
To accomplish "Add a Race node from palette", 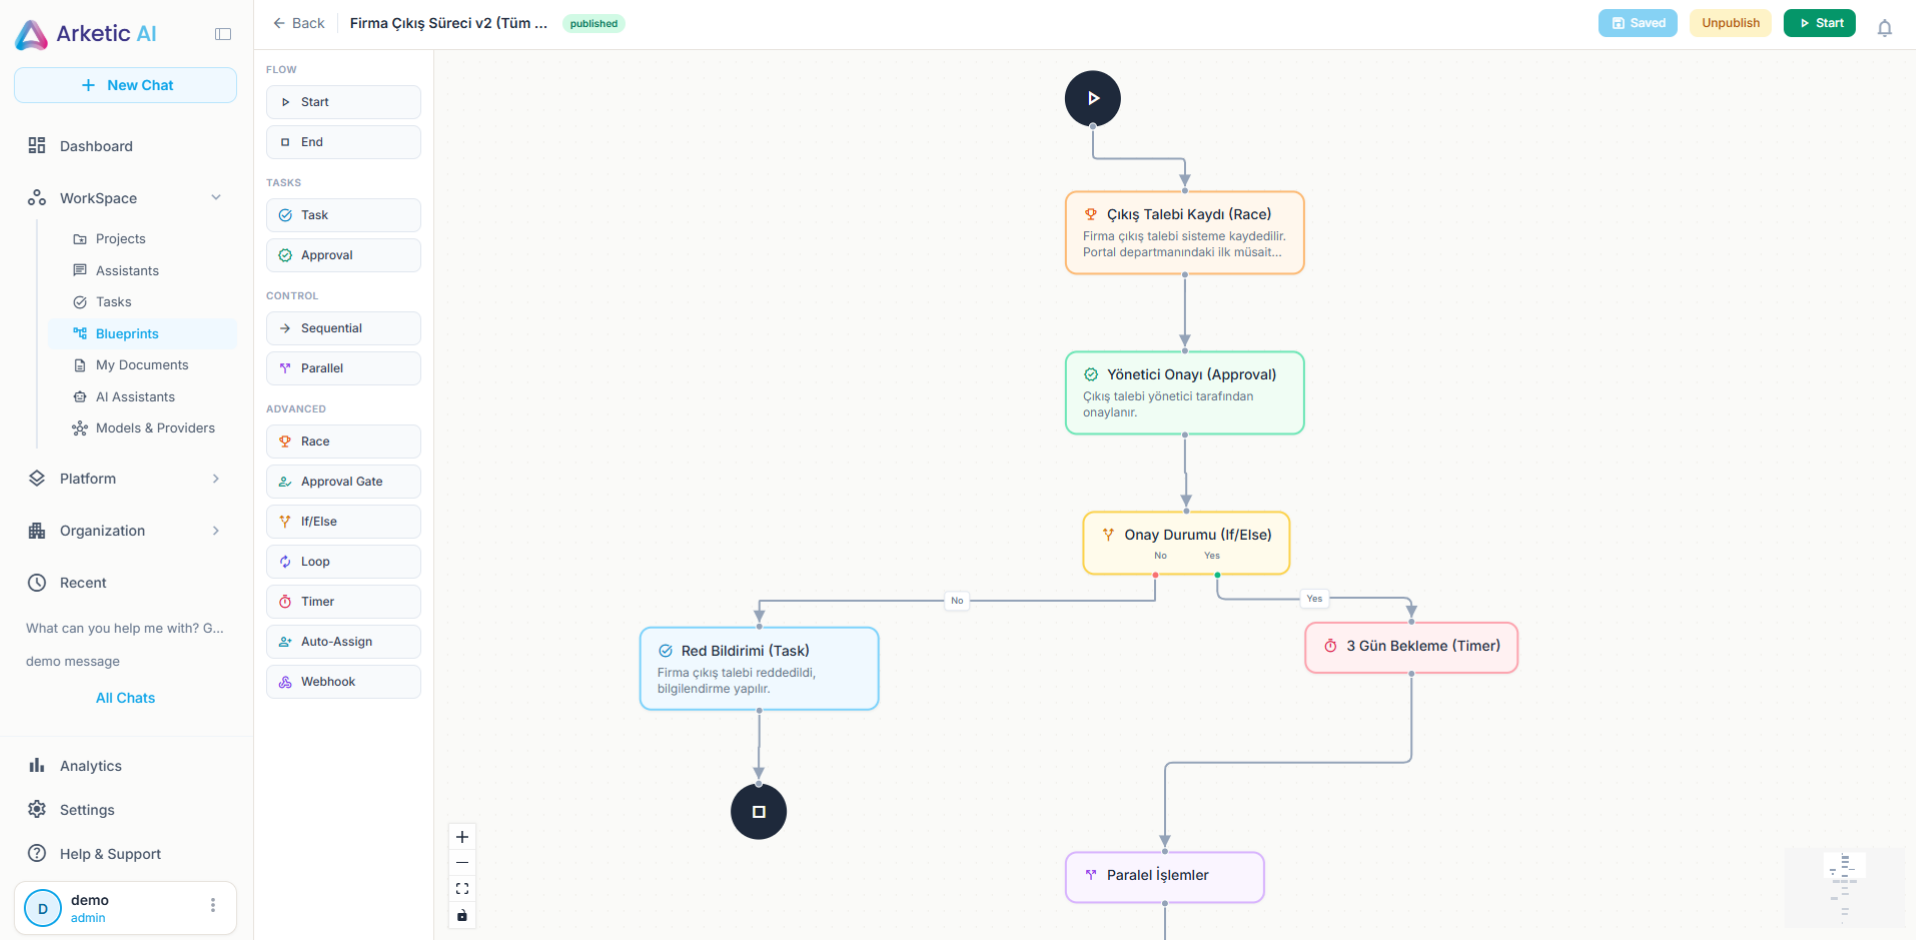I will click(x=343, y=441).
